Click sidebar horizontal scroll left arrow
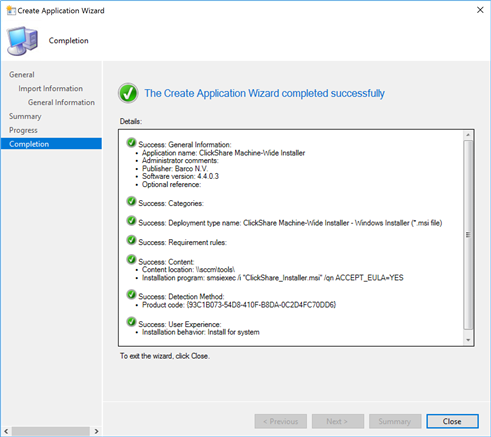The width and height of the screenshot is (491, 437). (x=6, y=431)
